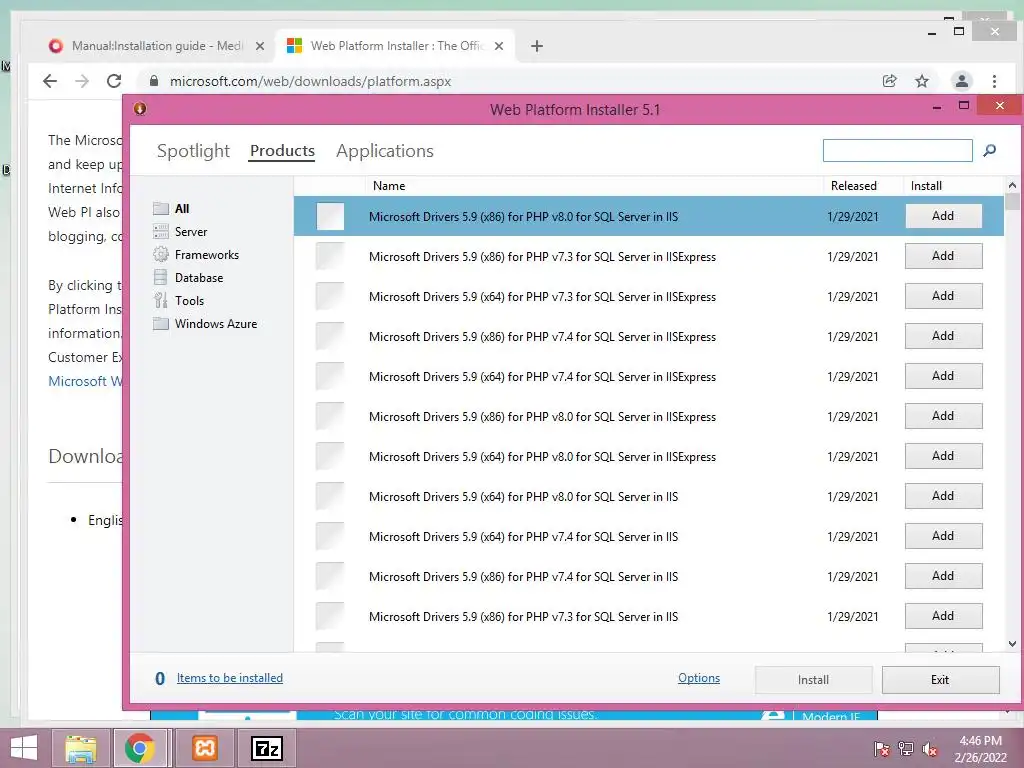This screenshot has width=1024, height=768.
Task: Open XAMPP from the taskbar
Action: 205,748
